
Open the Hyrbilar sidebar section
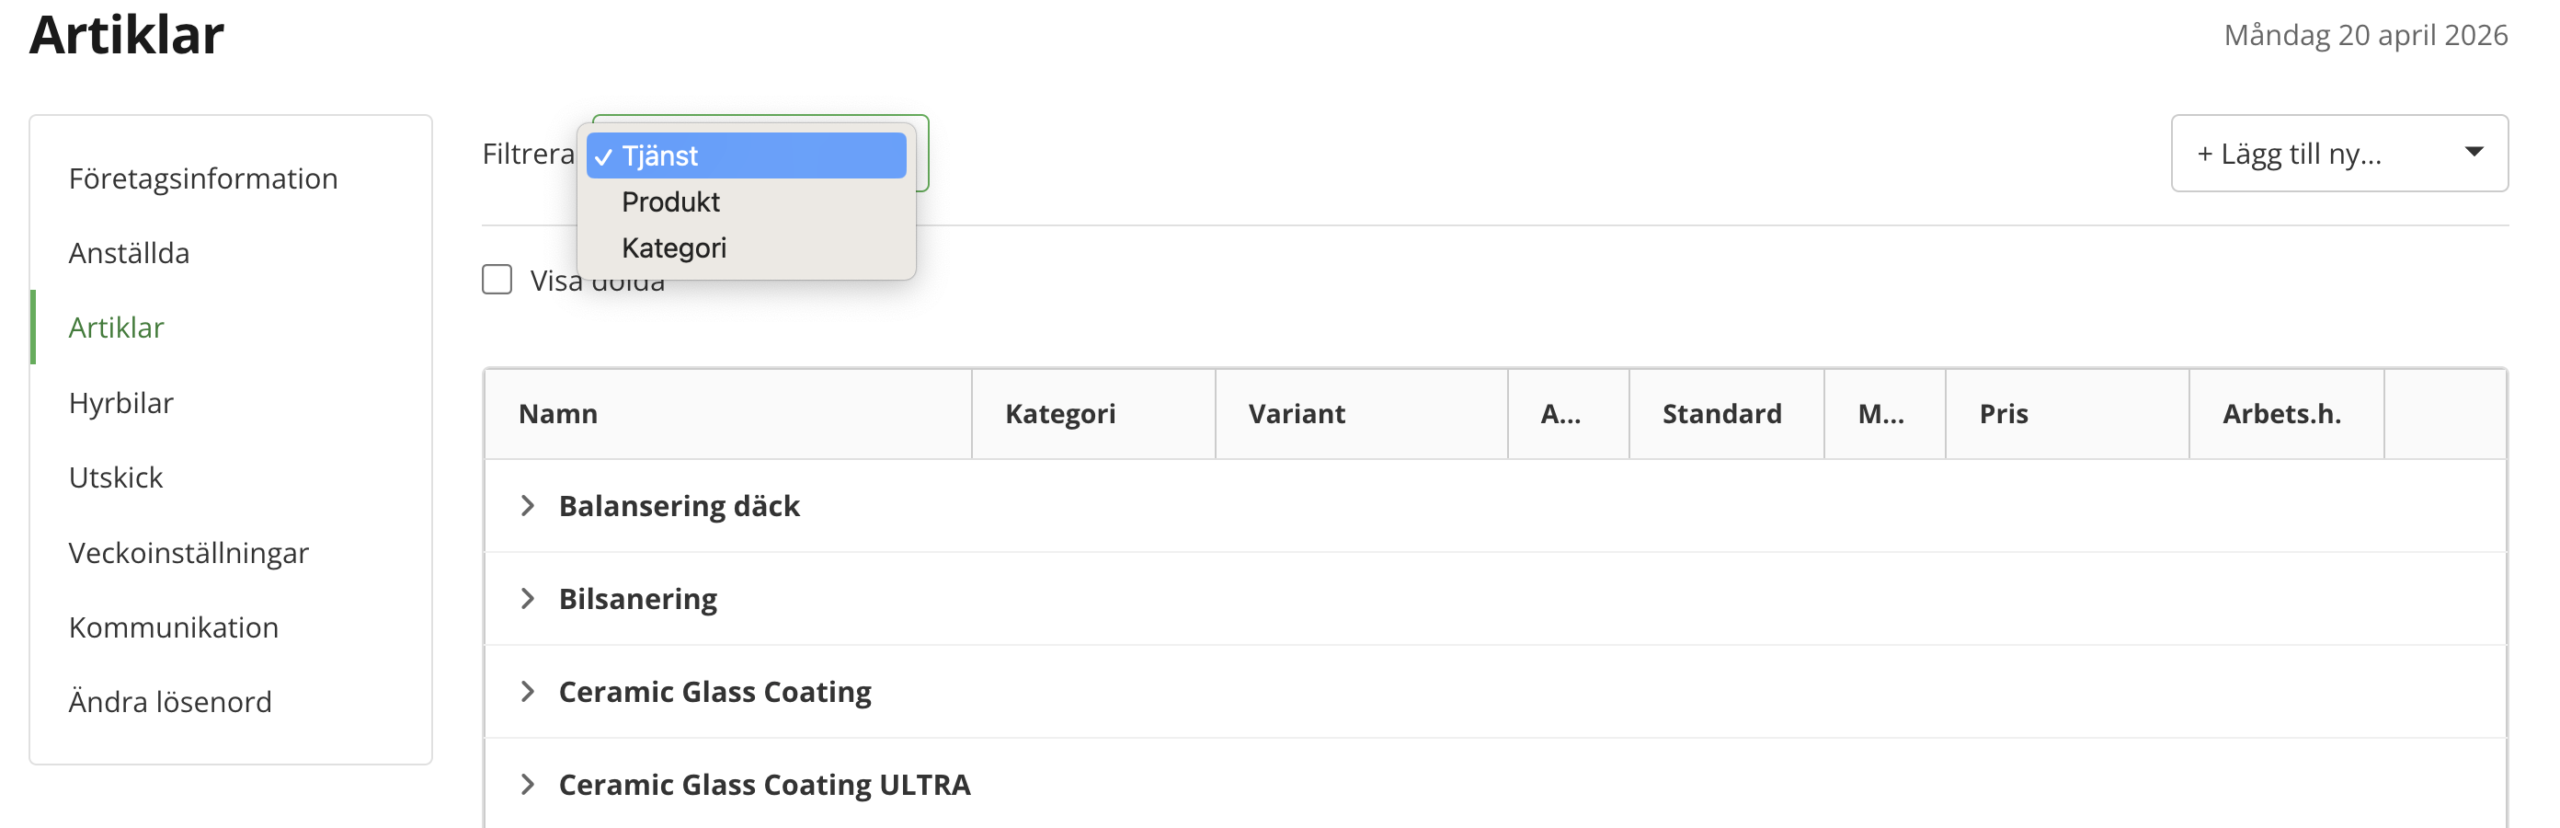[121, 403]
